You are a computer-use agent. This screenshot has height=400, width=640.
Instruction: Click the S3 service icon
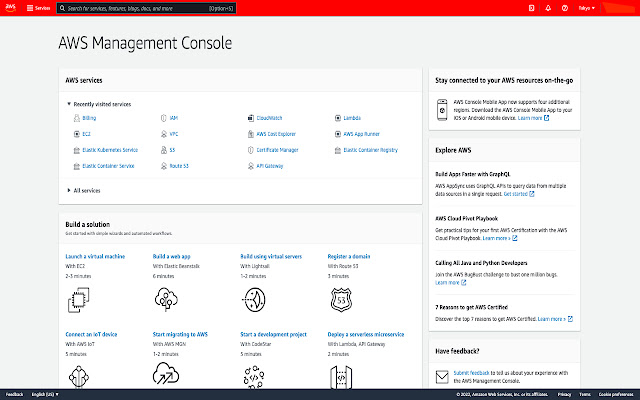coord(161,149)
